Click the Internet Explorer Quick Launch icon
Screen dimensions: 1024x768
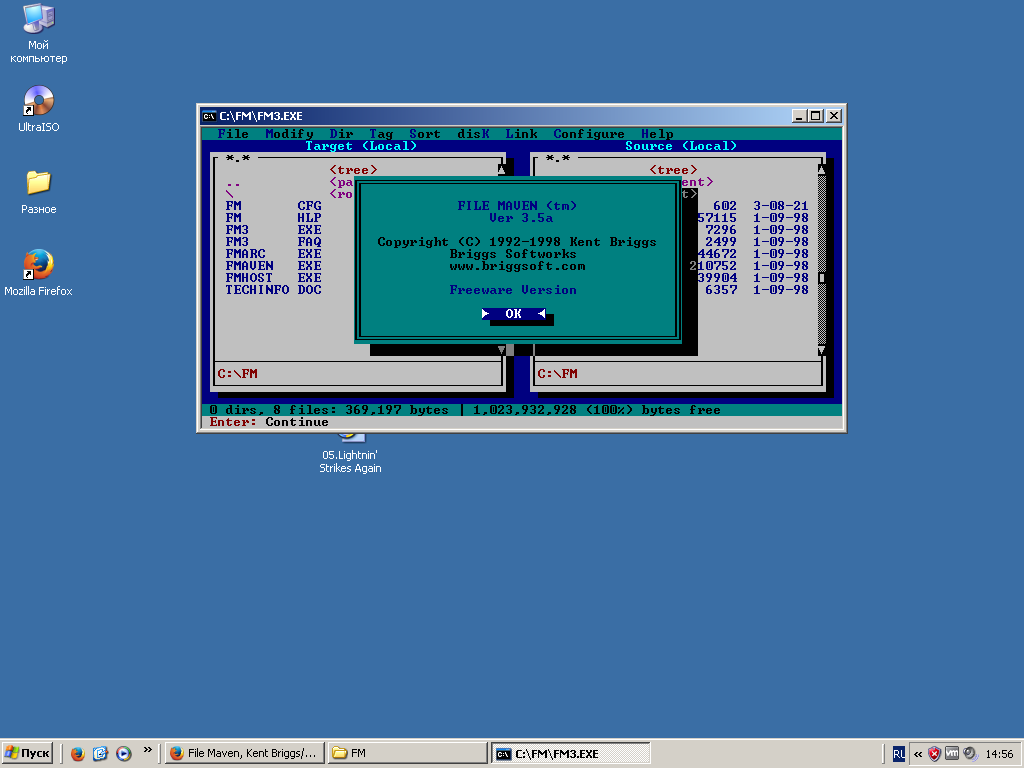pos(100,754)
